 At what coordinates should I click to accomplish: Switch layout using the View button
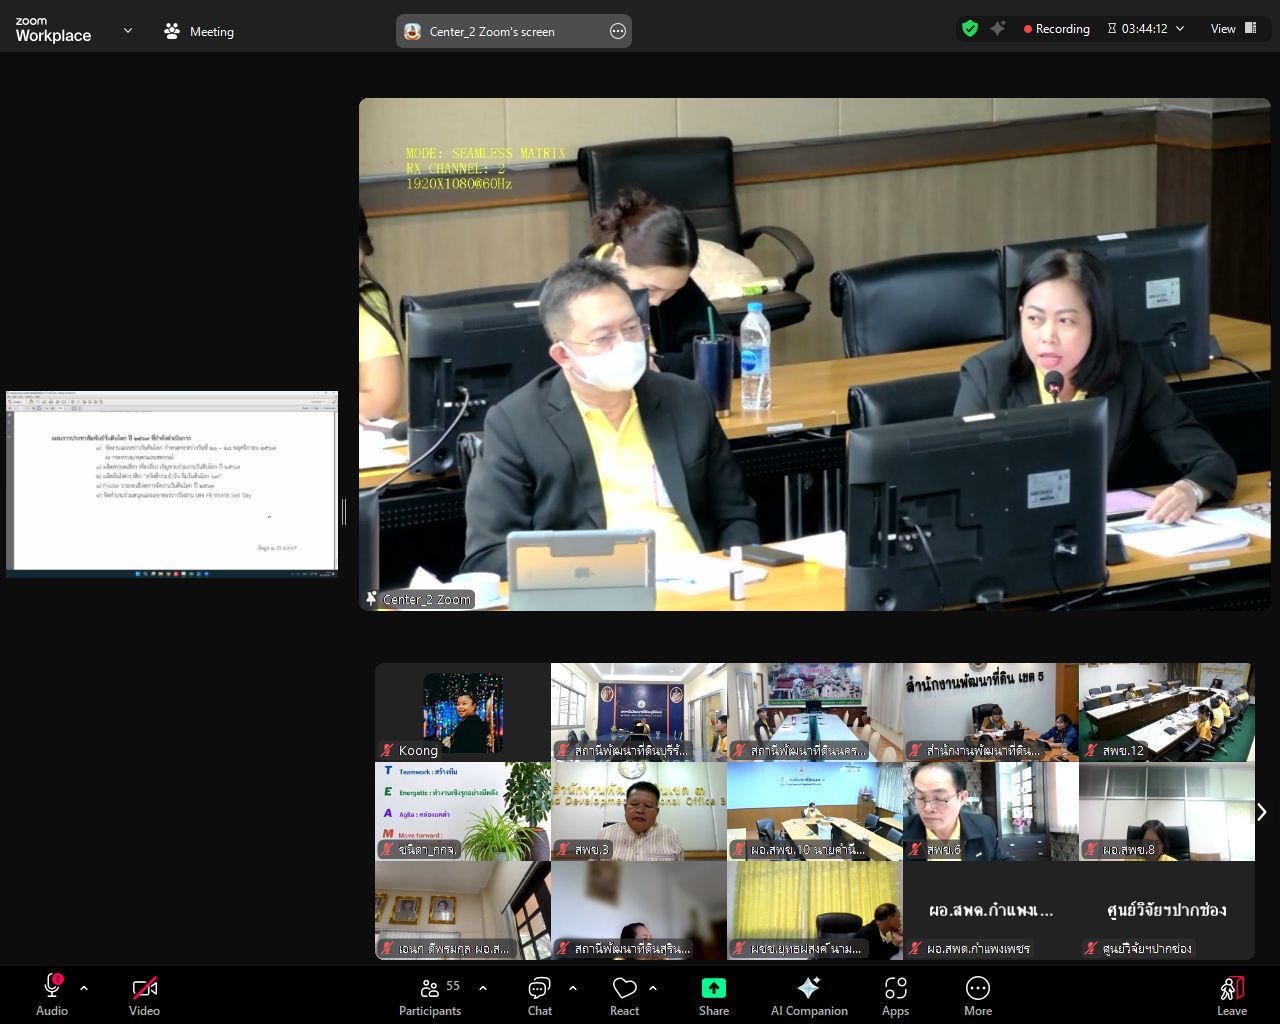1233,29
